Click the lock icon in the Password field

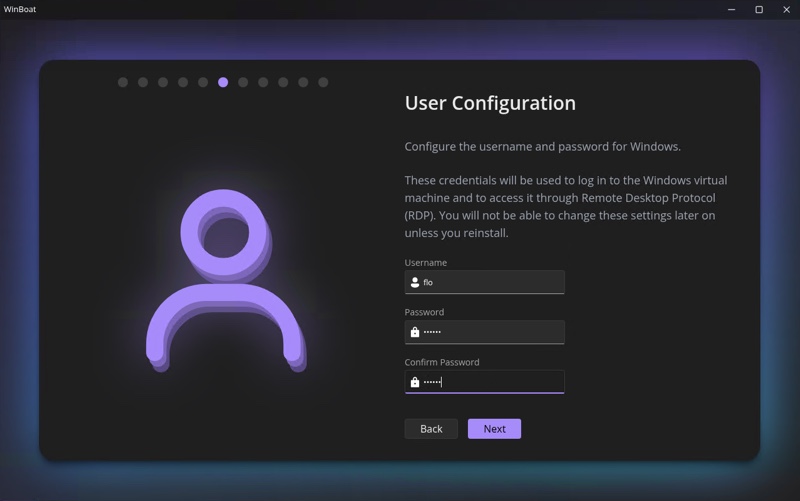(x=415, y=332)
